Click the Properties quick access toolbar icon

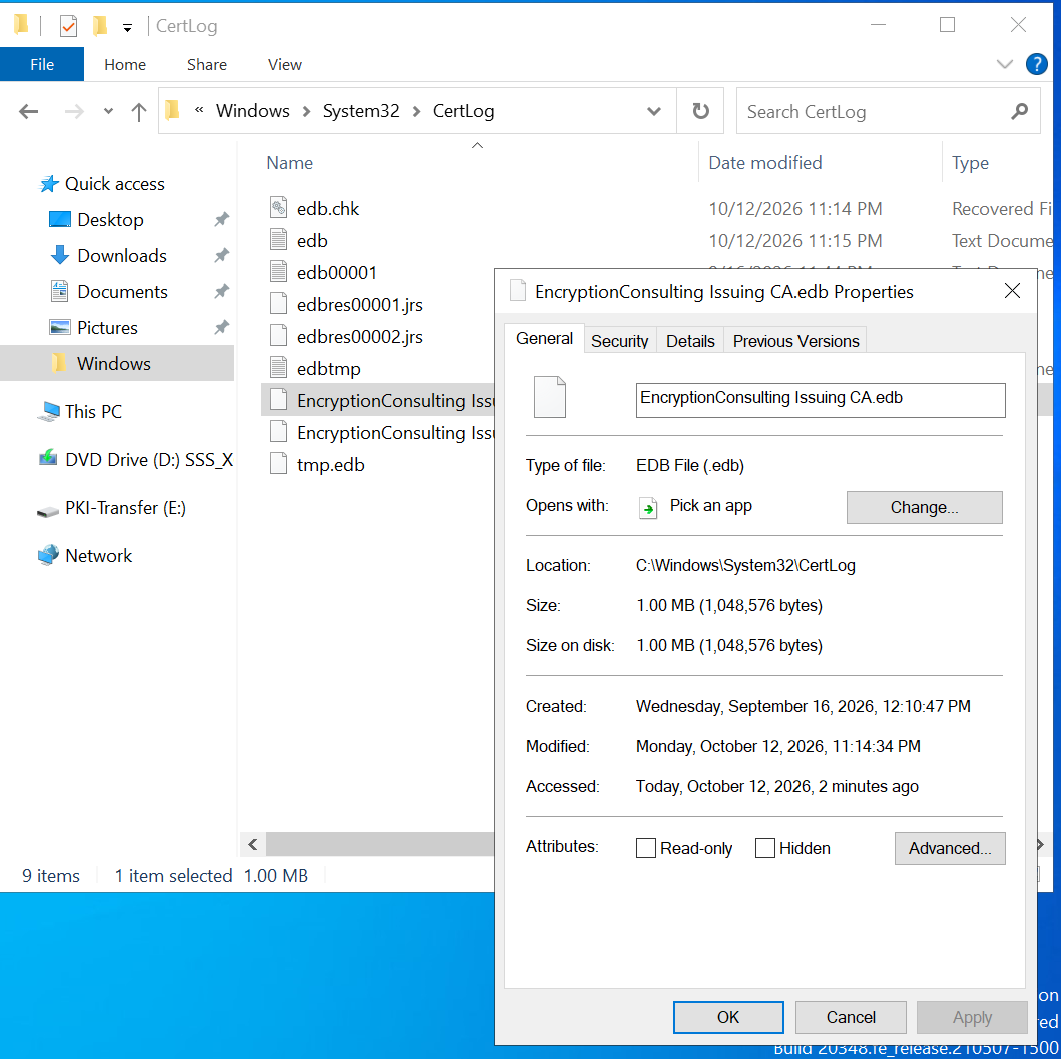pos(68,26)
